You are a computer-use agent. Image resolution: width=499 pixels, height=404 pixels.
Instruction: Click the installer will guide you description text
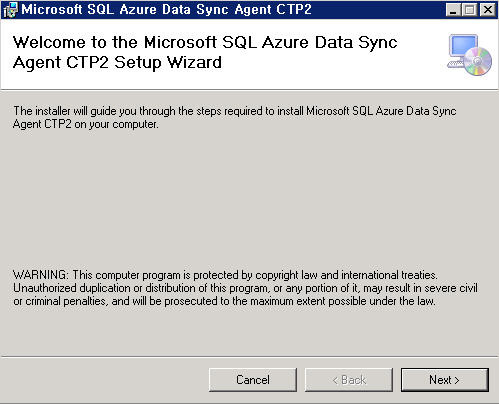pyautogui.click(x=235, y=111)
